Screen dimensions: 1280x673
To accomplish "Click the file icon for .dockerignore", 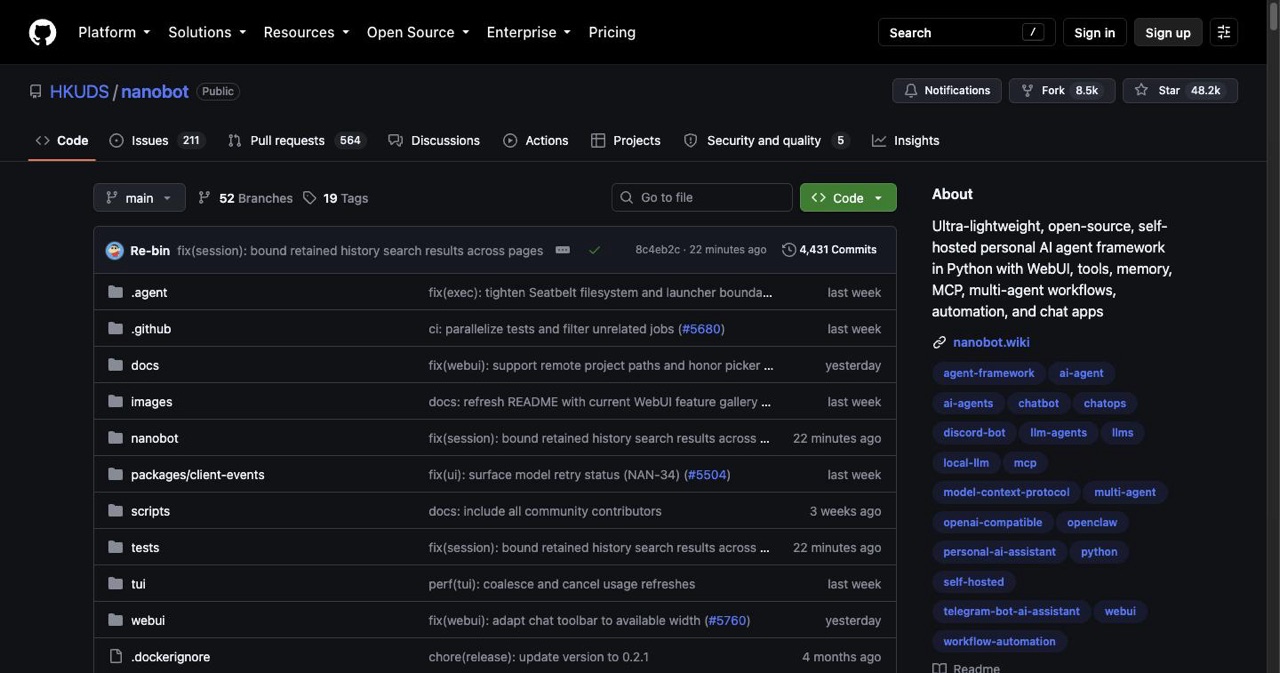I will (x=115, y=657).
